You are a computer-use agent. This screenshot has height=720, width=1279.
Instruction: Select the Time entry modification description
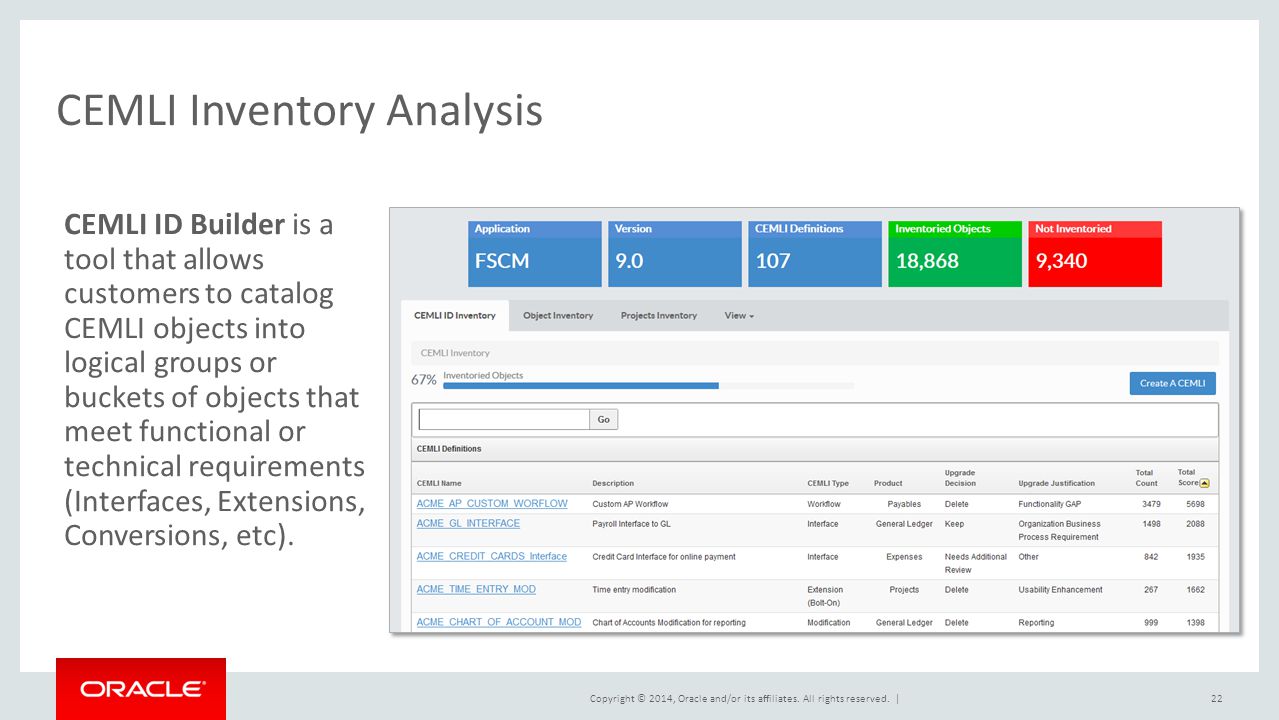(x=634, y=590)
